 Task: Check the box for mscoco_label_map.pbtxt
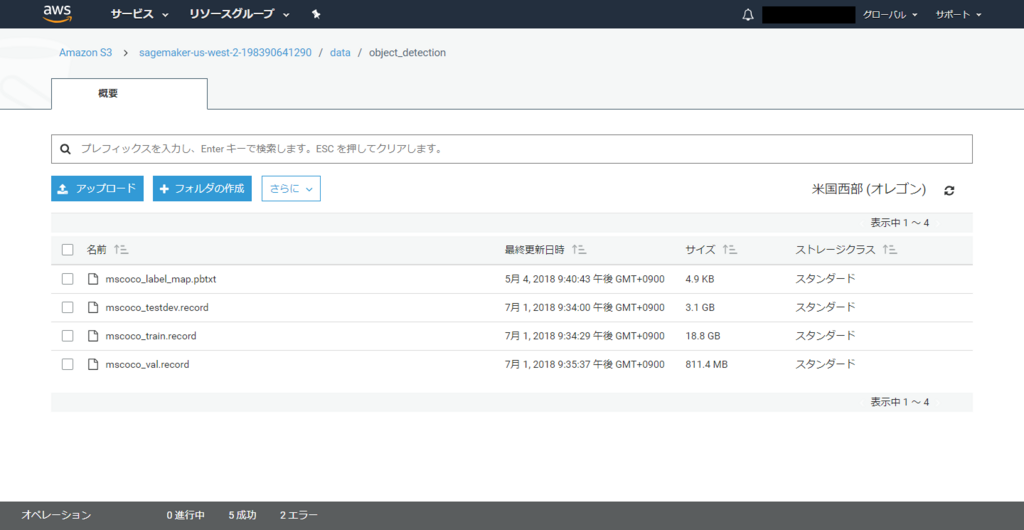(x=67, y=279)
